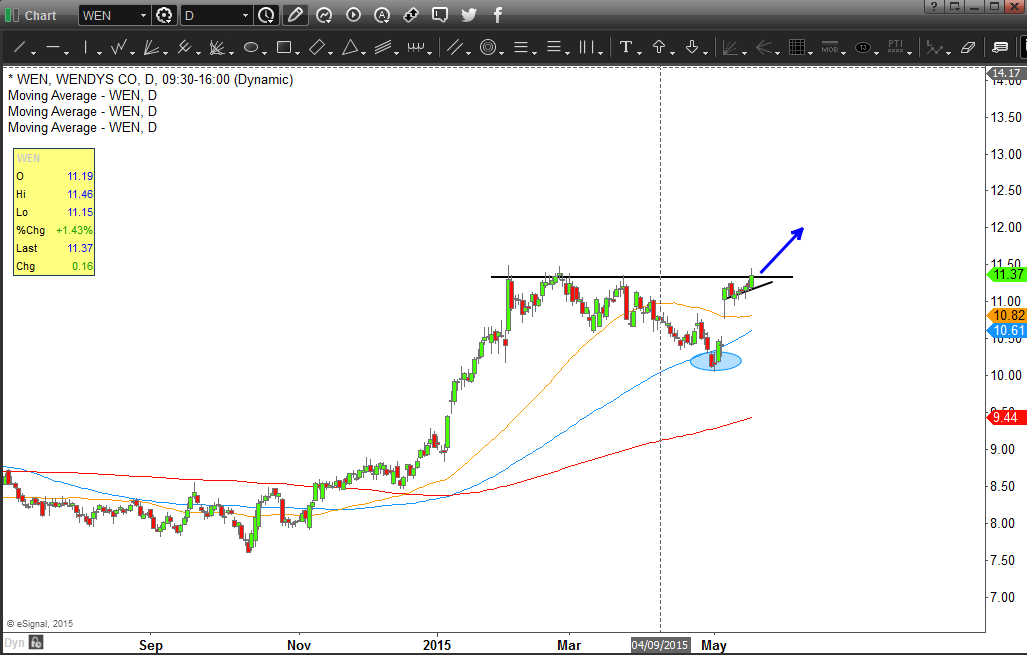1027x655 pixels.
Task: Select the Text annotation tool
Action: point(626,47)
